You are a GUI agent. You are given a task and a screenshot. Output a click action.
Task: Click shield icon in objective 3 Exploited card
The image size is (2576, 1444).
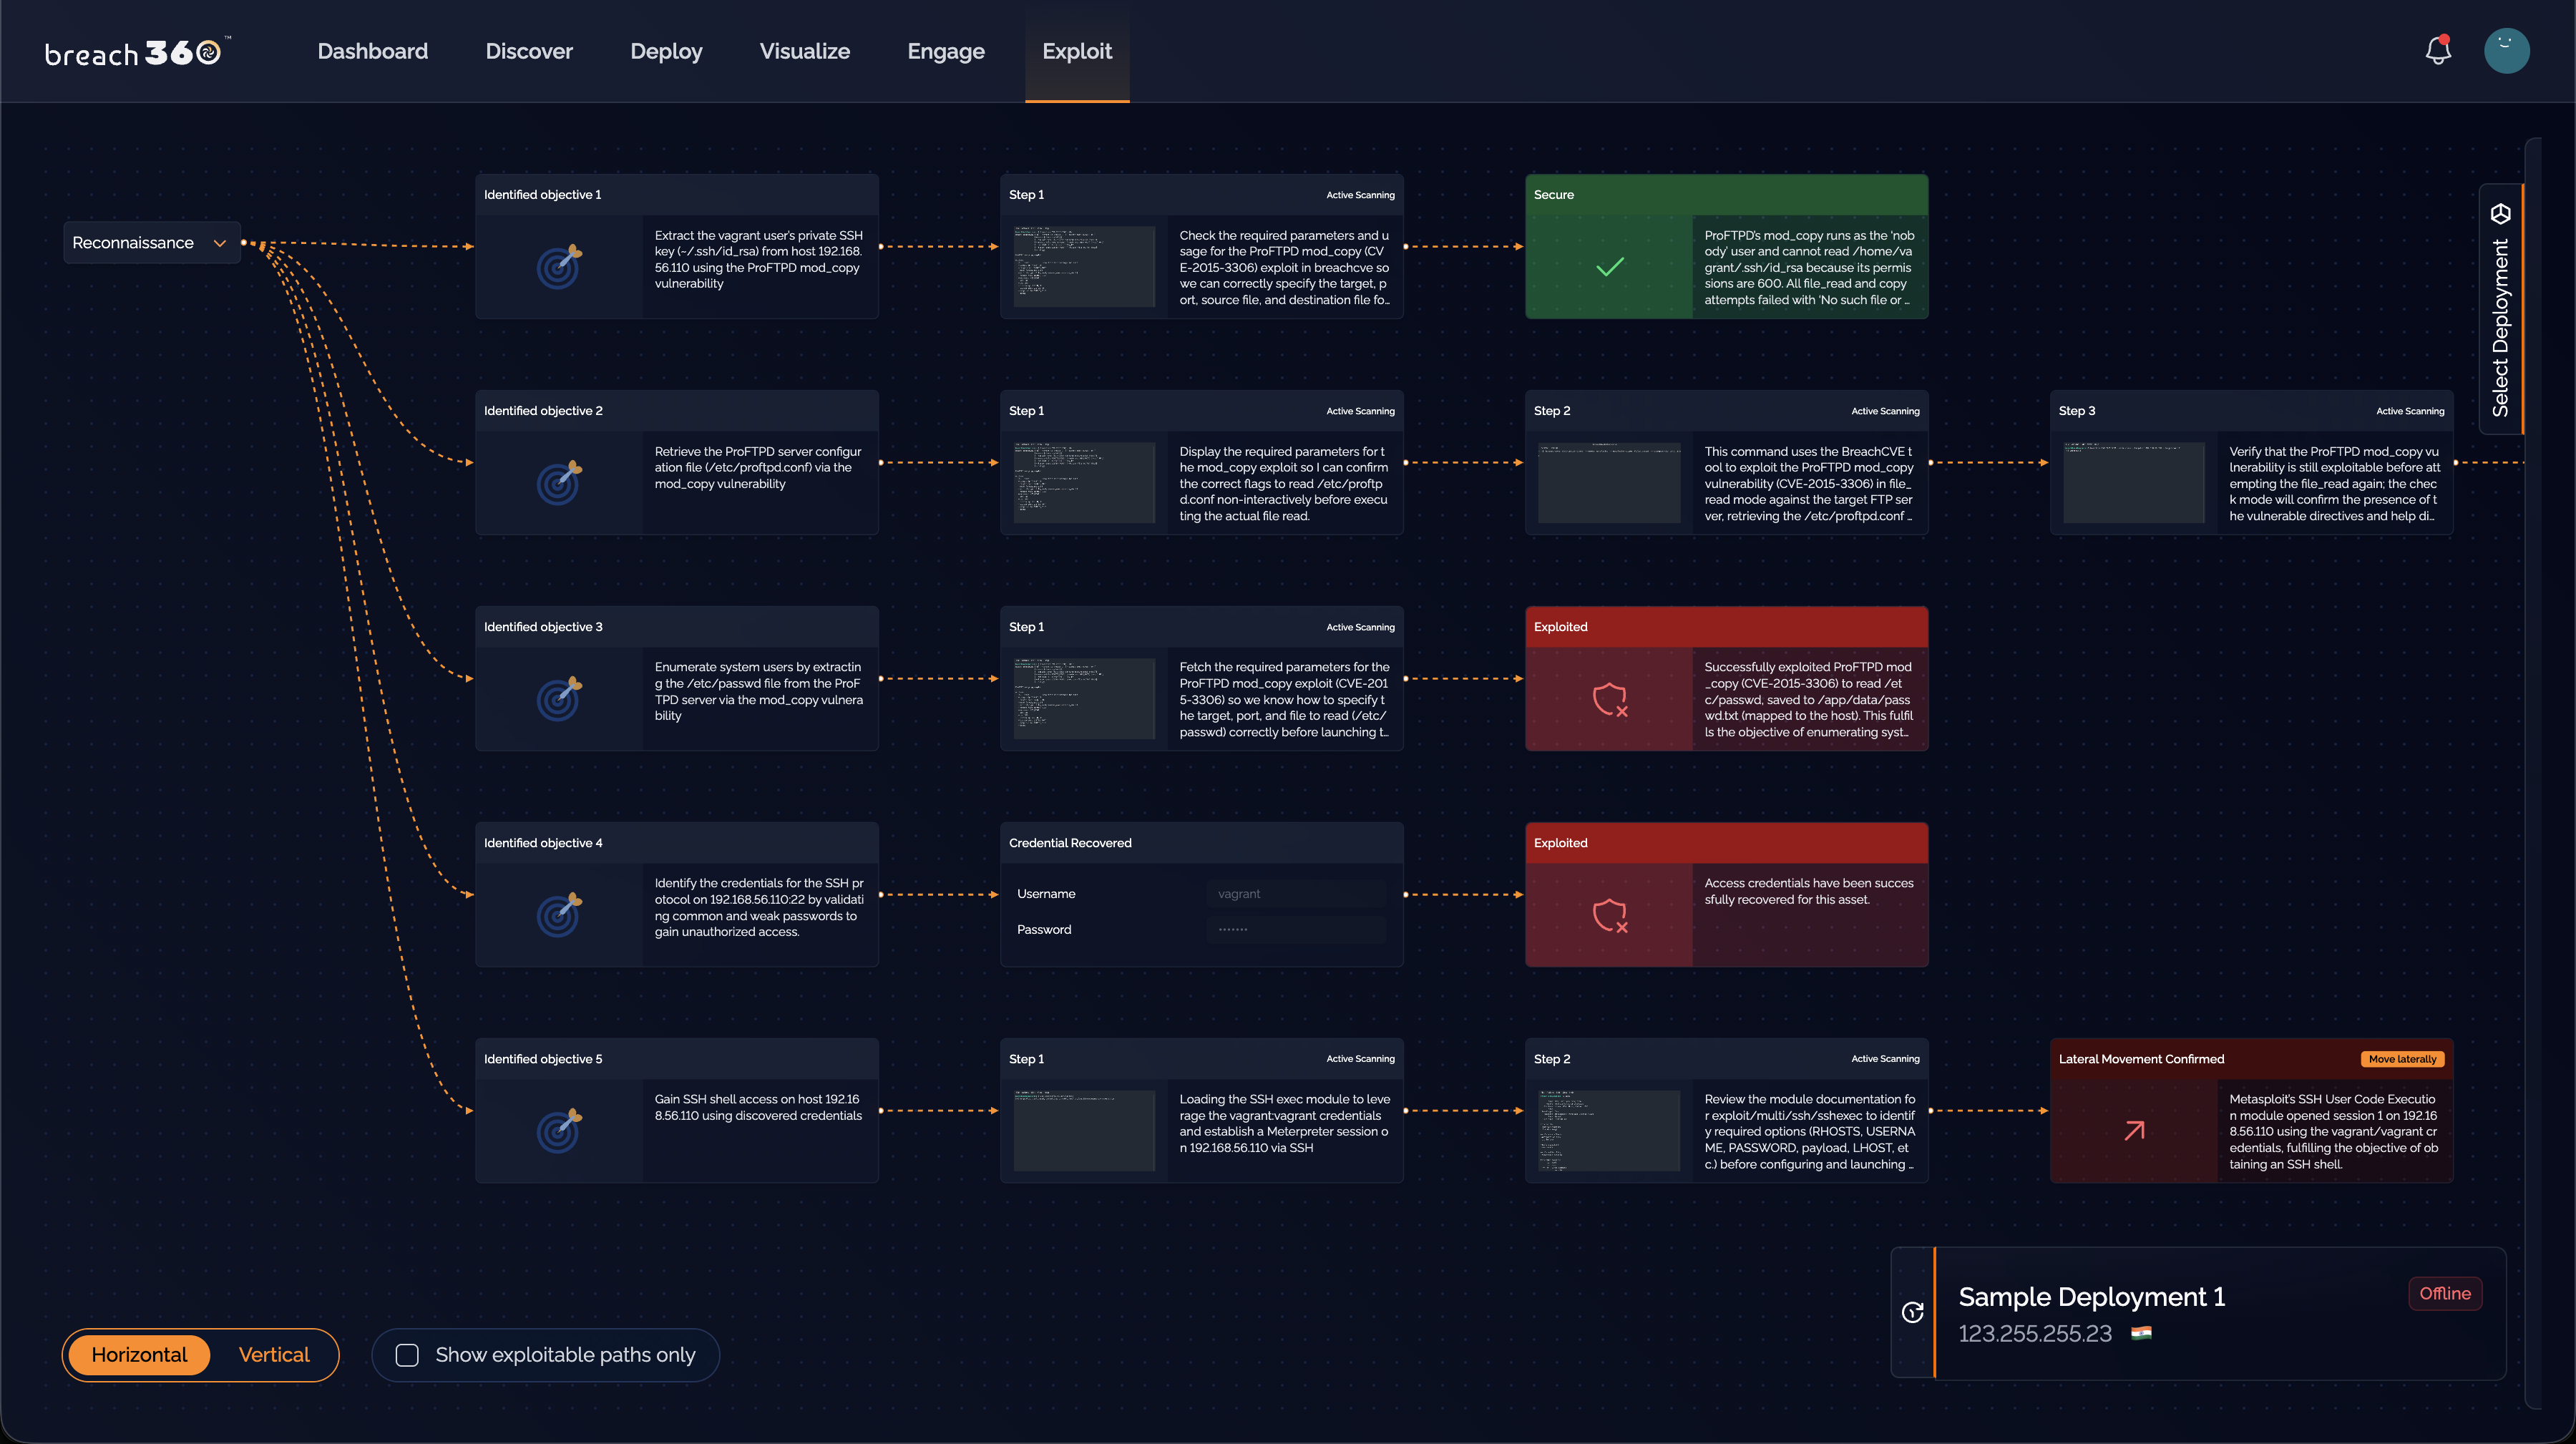(1610, 699)
